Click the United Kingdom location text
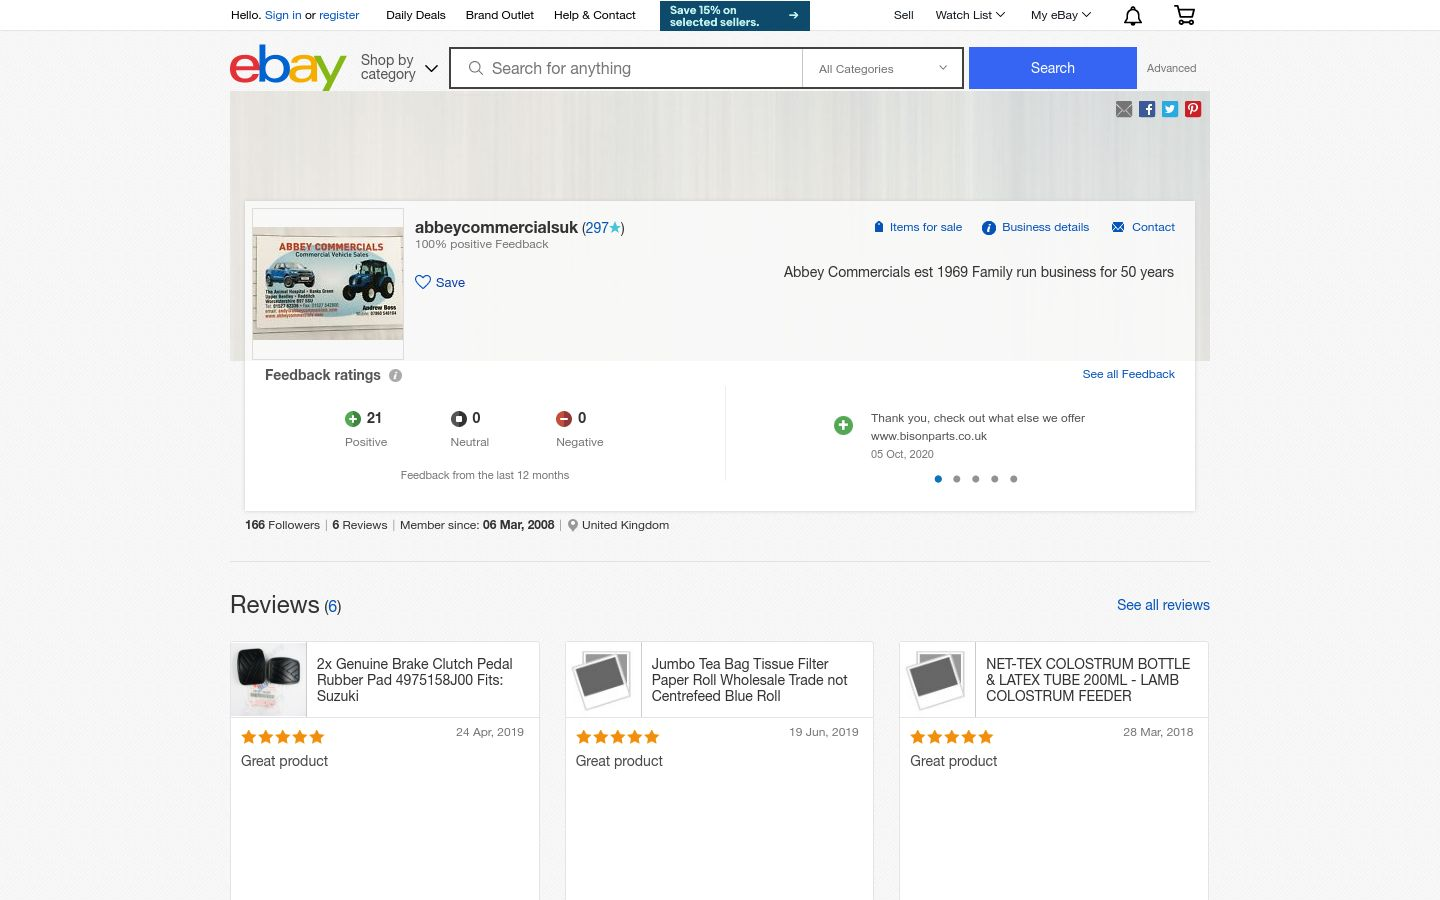 click(625, 525)
